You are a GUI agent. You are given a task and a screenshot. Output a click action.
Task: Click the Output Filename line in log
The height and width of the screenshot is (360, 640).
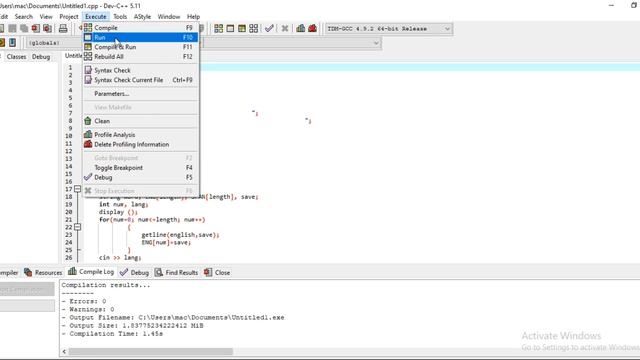[173, 318]
